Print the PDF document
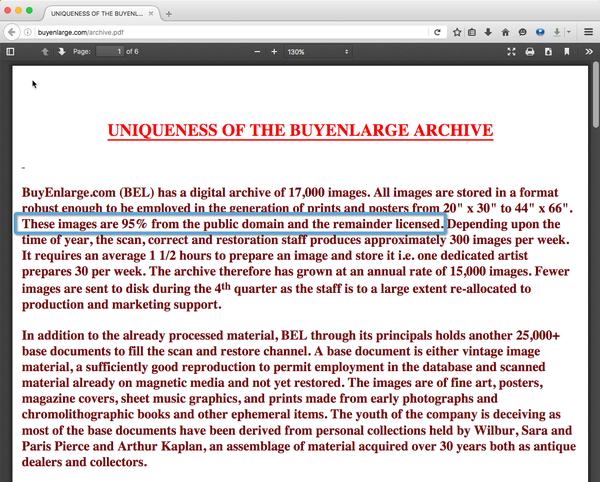Viewport: 600px width, 482px height. point(530,52)
